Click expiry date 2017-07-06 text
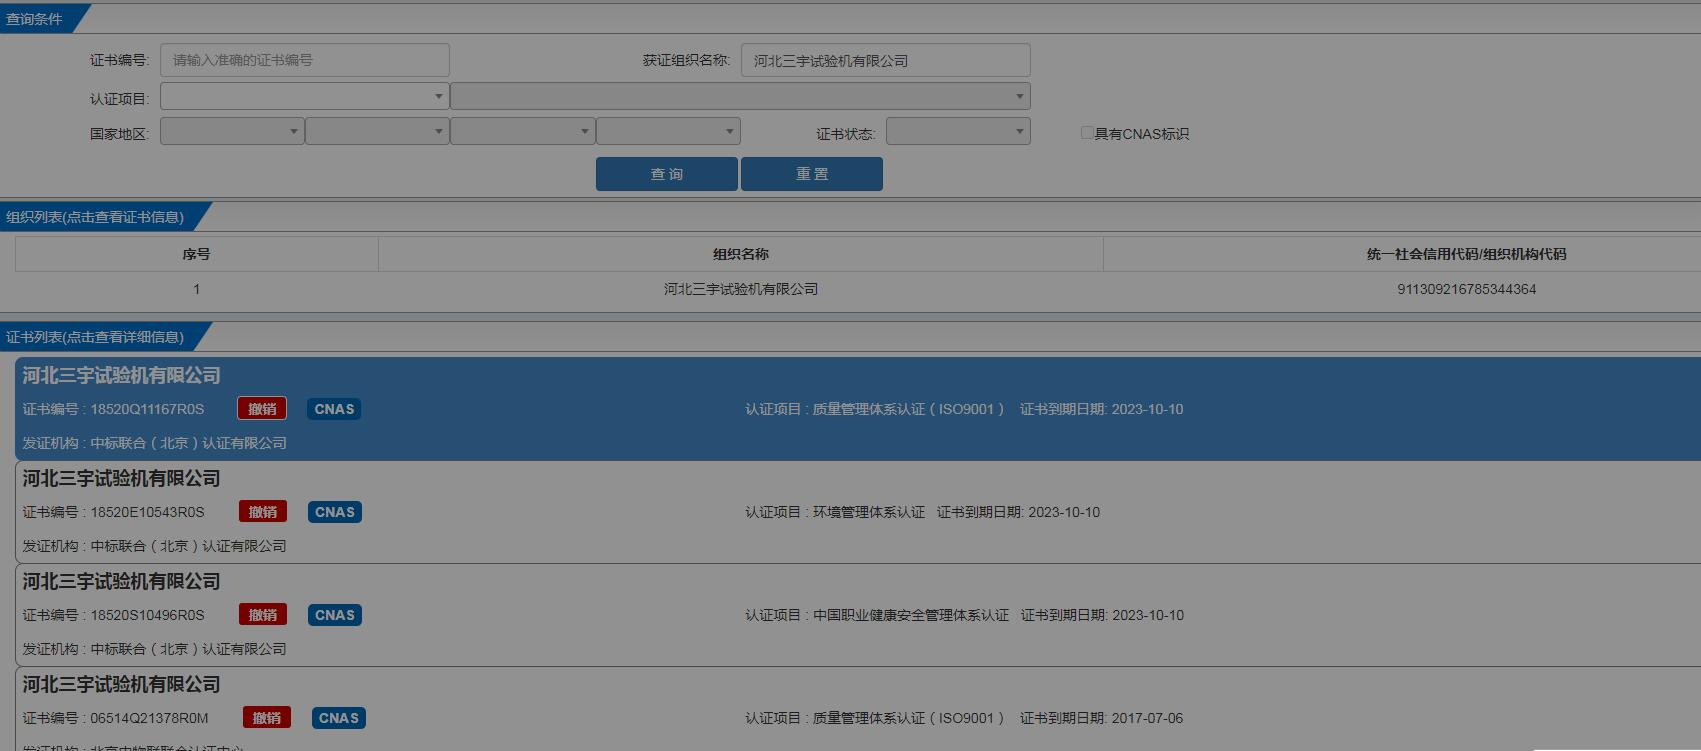The image size is (1701, 751). tap(1147, 718)
